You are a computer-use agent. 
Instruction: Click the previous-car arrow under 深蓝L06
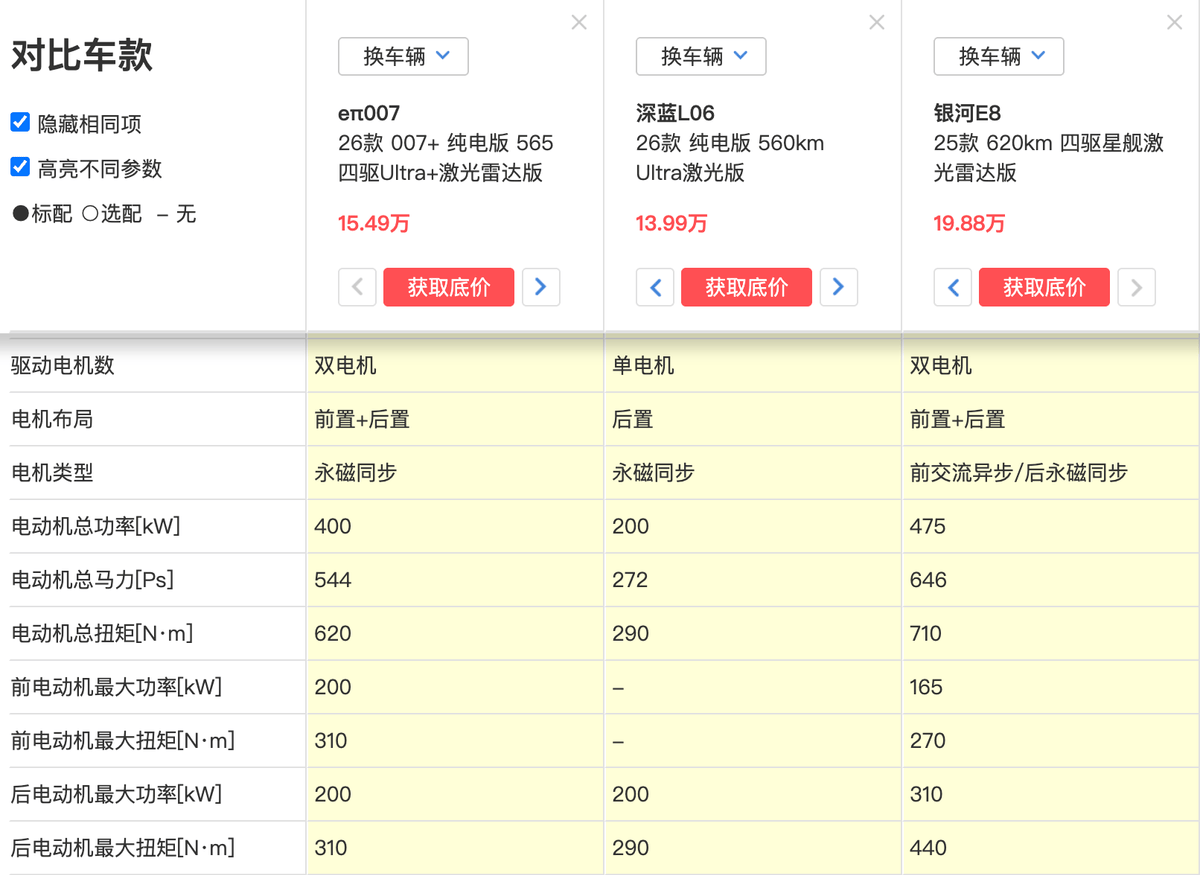(x=655, y=287)
